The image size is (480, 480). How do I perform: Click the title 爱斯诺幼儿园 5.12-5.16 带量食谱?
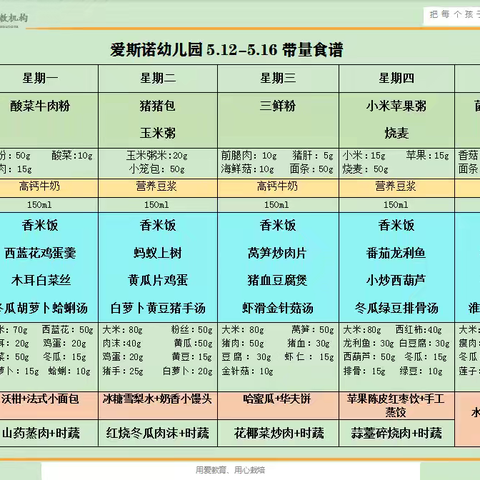pos(227,50)
